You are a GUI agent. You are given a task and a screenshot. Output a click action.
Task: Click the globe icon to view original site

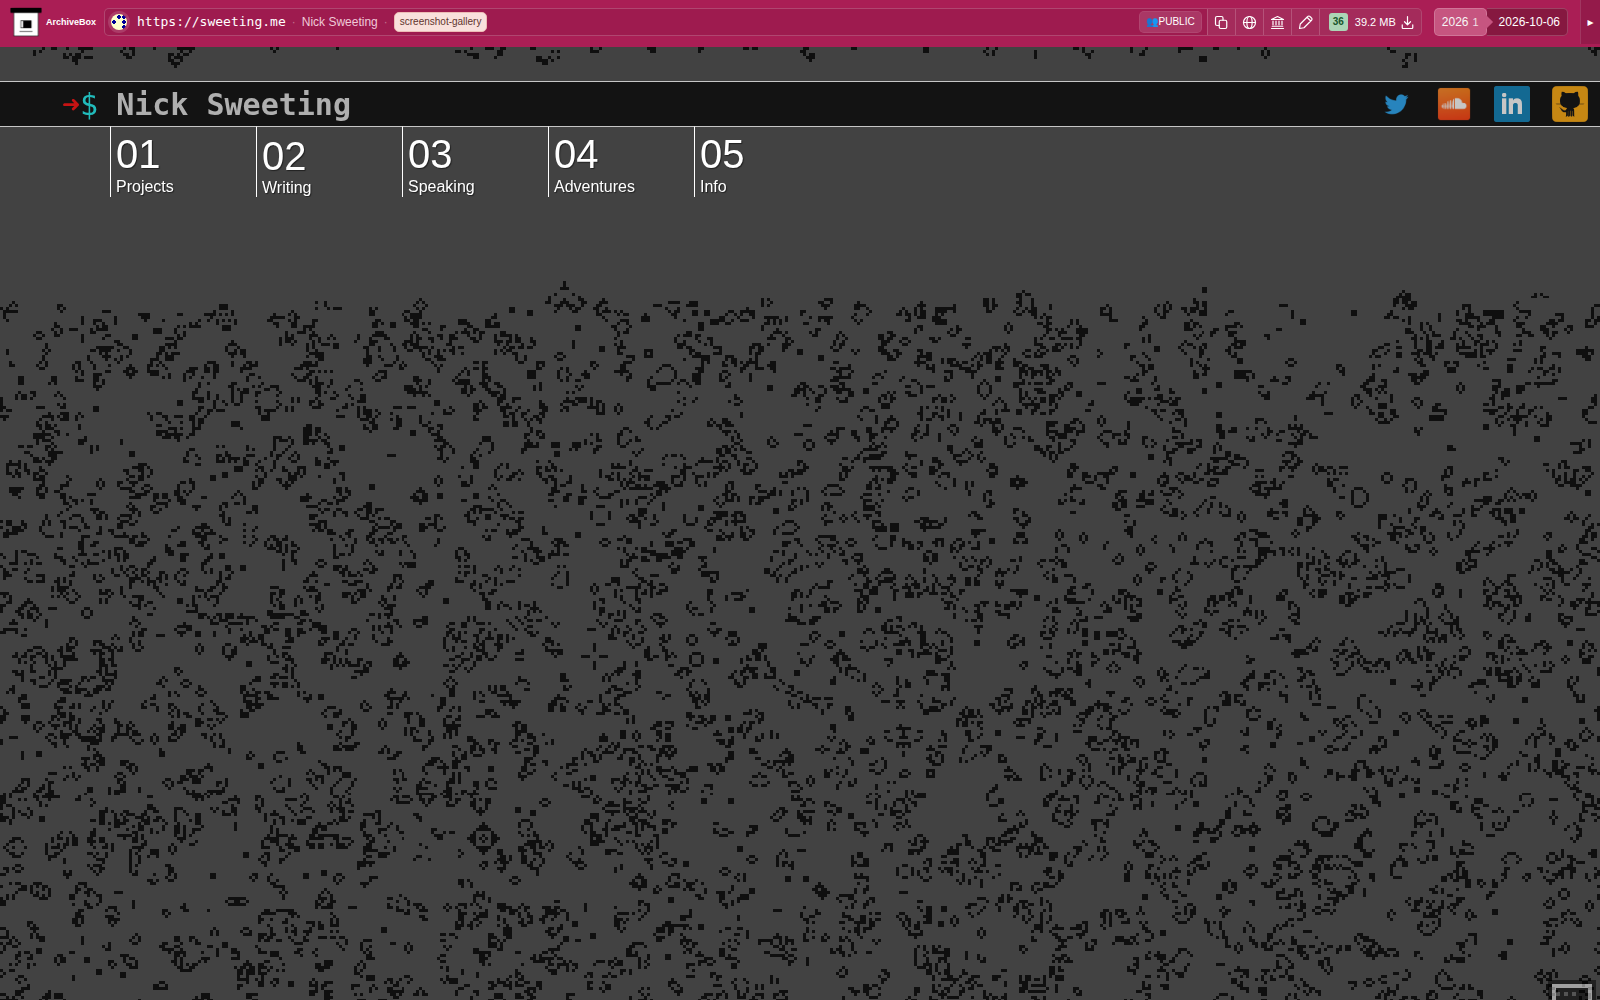(x=1249, y=22)
